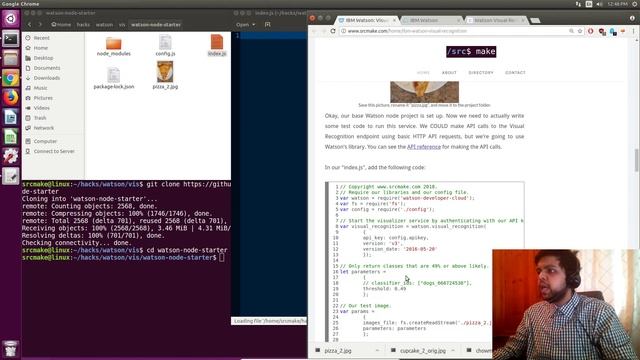640x360 pixels.
Task: Click the Chrome address bar URL
Action: tap(408, 31)
